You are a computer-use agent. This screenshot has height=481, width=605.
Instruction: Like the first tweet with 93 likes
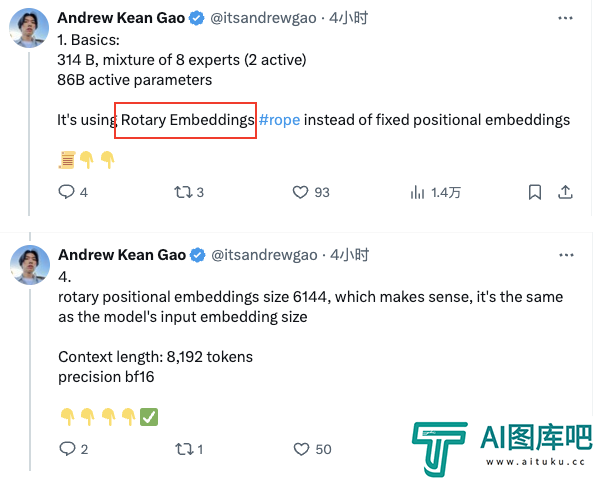[x=300, y=192]
